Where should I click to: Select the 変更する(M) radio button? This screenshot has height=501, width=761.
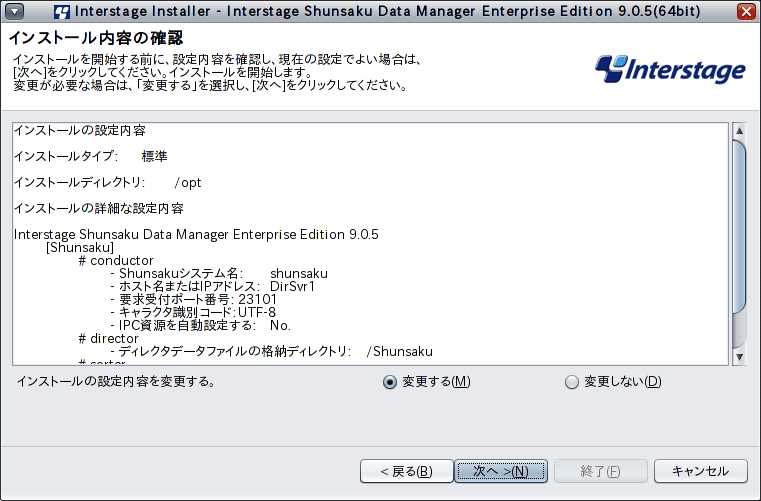click(390, 382)
